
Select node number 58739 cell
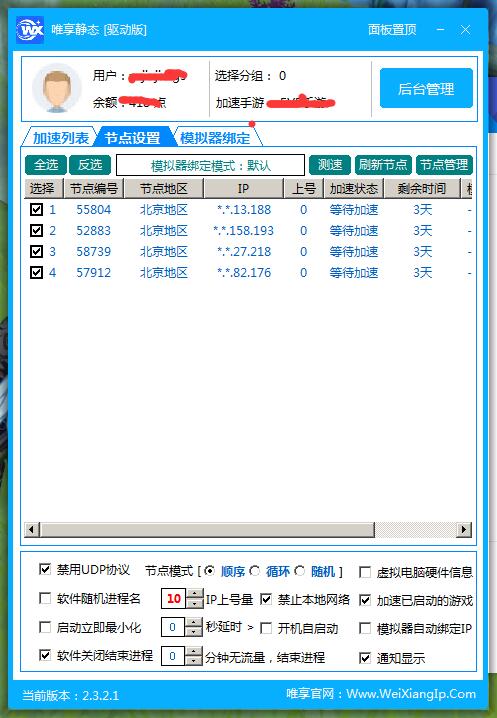(x=93, y=252)
